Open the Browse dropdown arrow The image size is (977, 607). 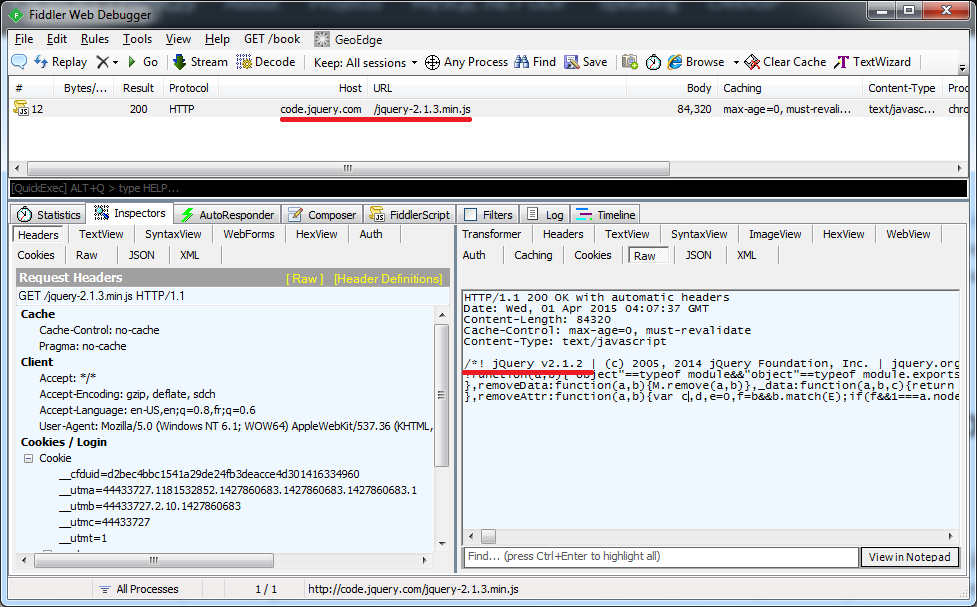pos(736,62)
